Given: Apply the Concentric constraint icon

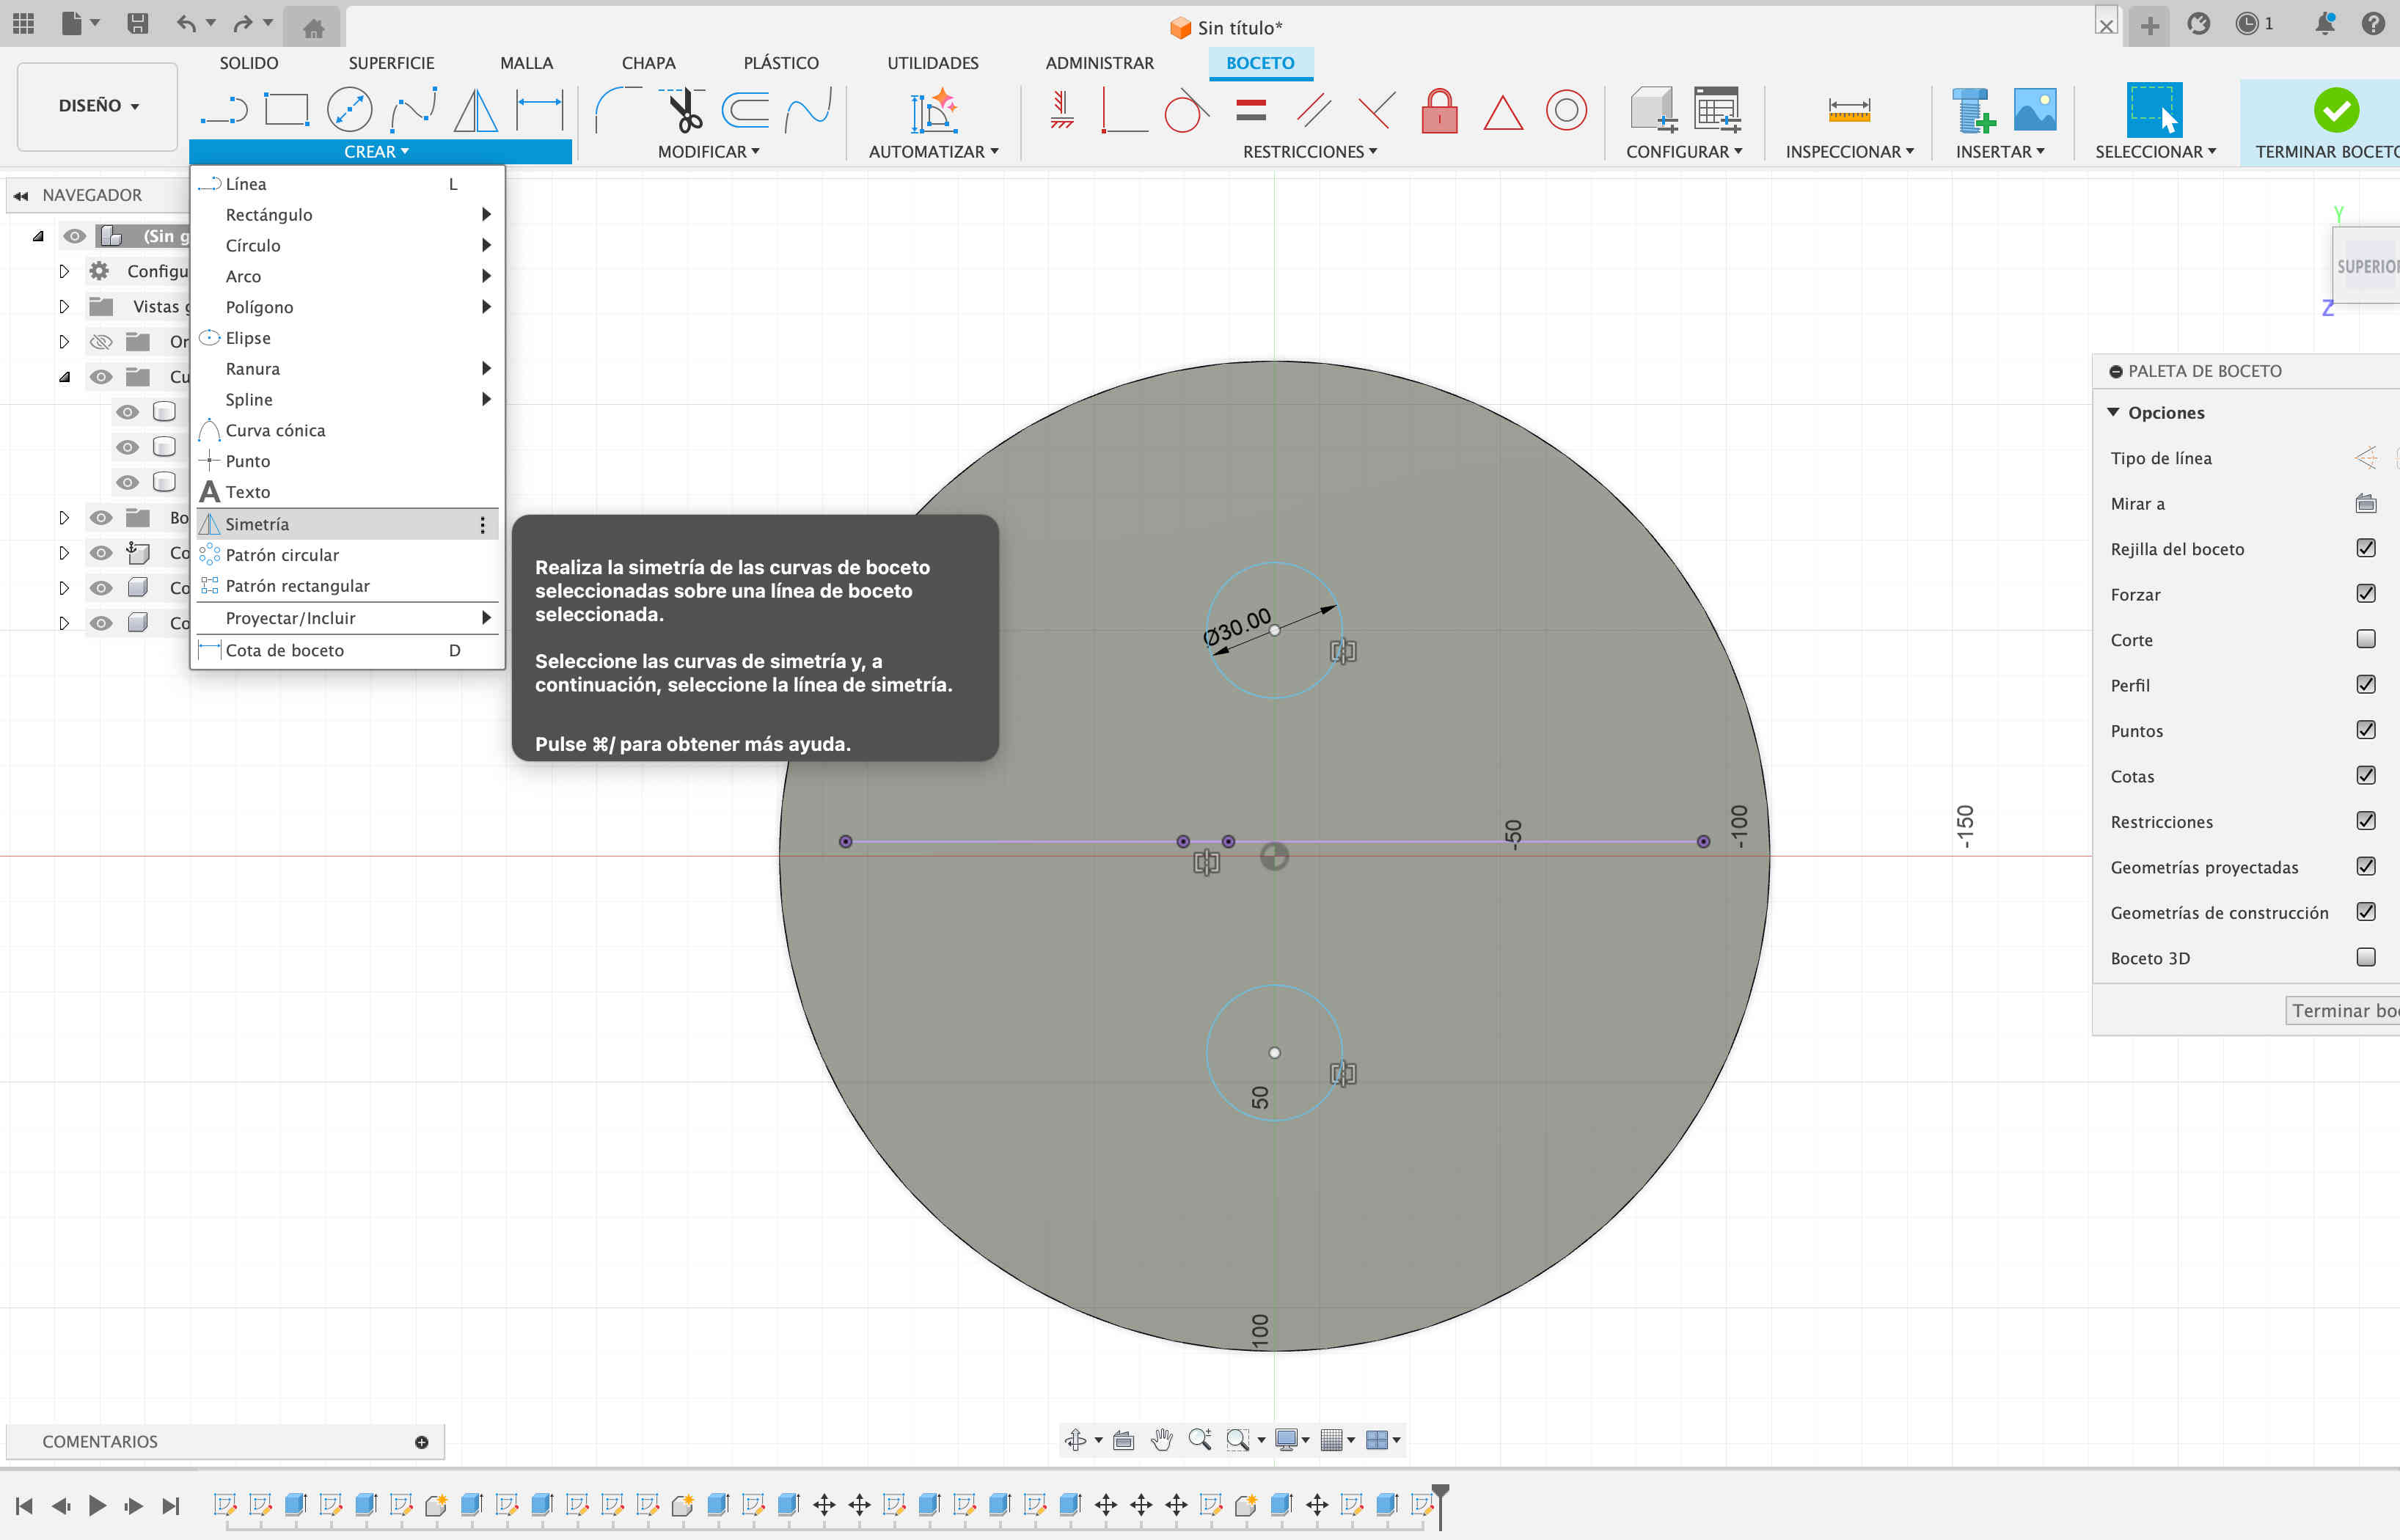Looking at the screenshot, I should pyautogui.click(x=1567, y=110).
